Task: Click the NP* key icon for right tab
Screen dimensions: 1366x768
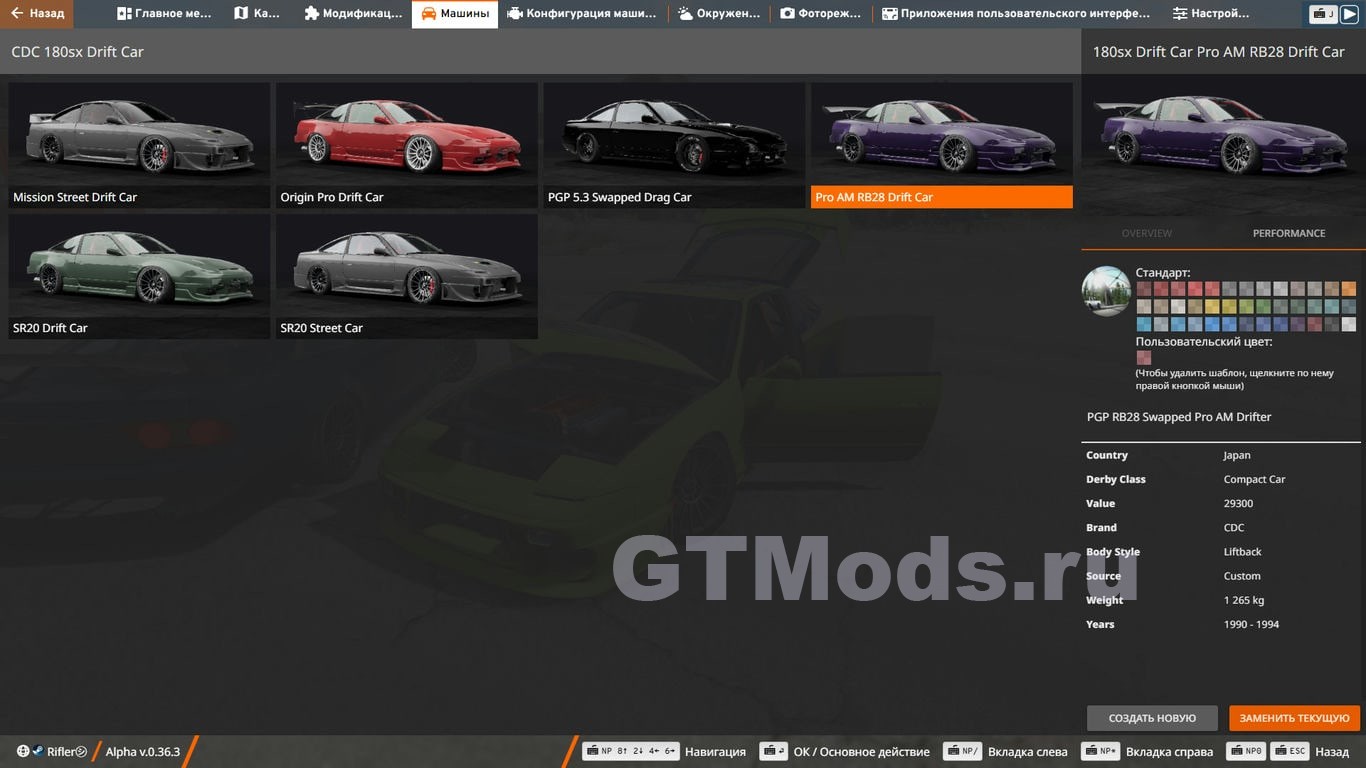Action: click(1100, 752)
